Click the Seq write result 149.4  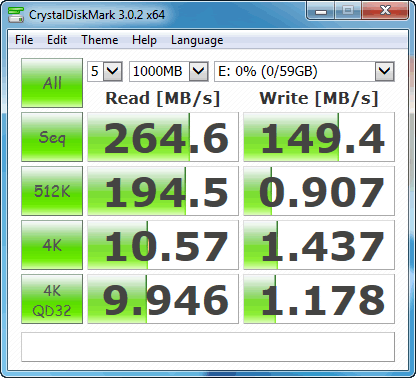pyautogui.click(x=319, y=137)
